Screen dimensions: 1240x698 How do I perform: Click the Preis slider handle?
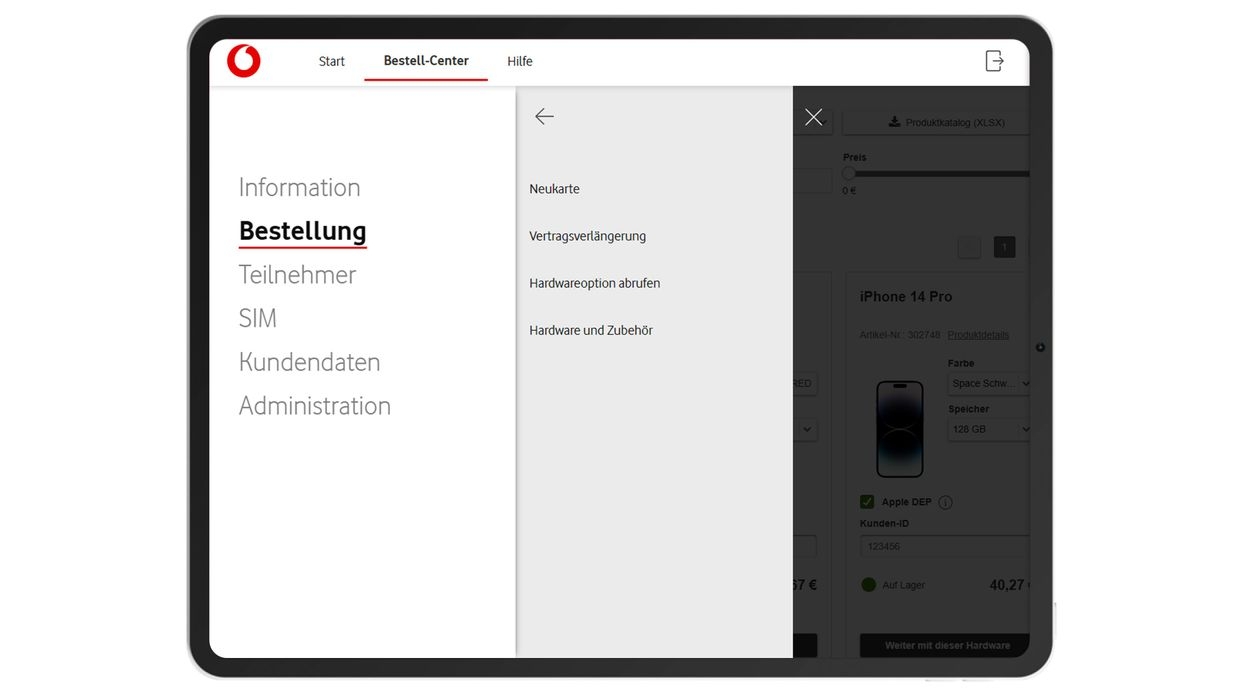click(x=848, y=172)
